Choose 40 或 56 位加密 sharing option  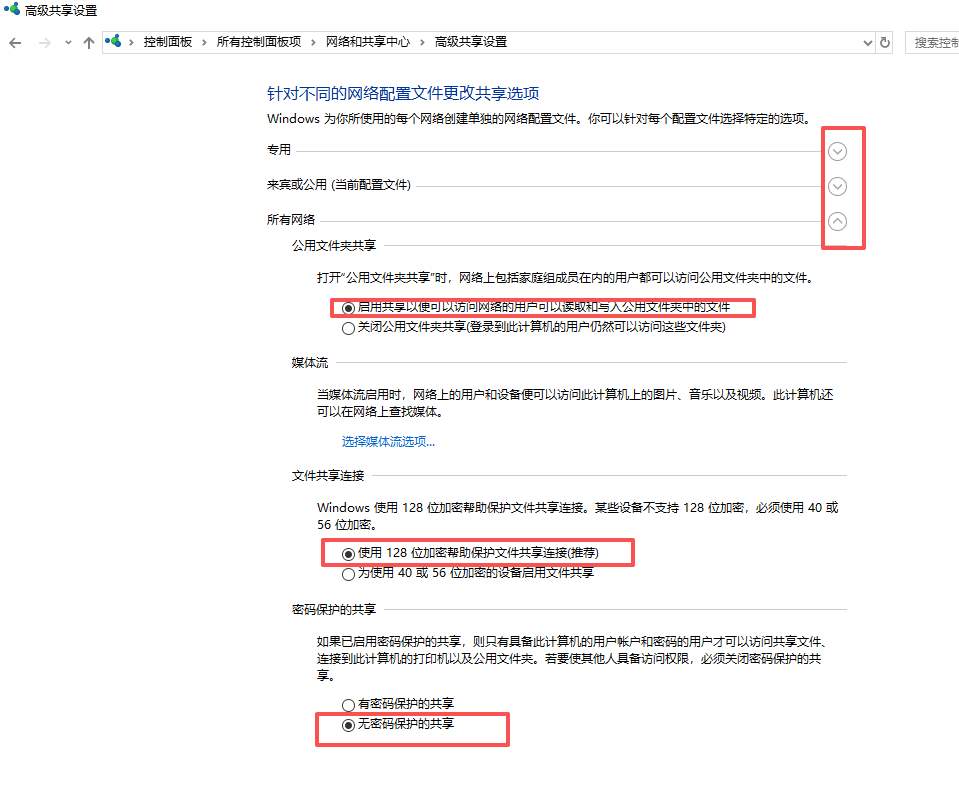(348, 573)
